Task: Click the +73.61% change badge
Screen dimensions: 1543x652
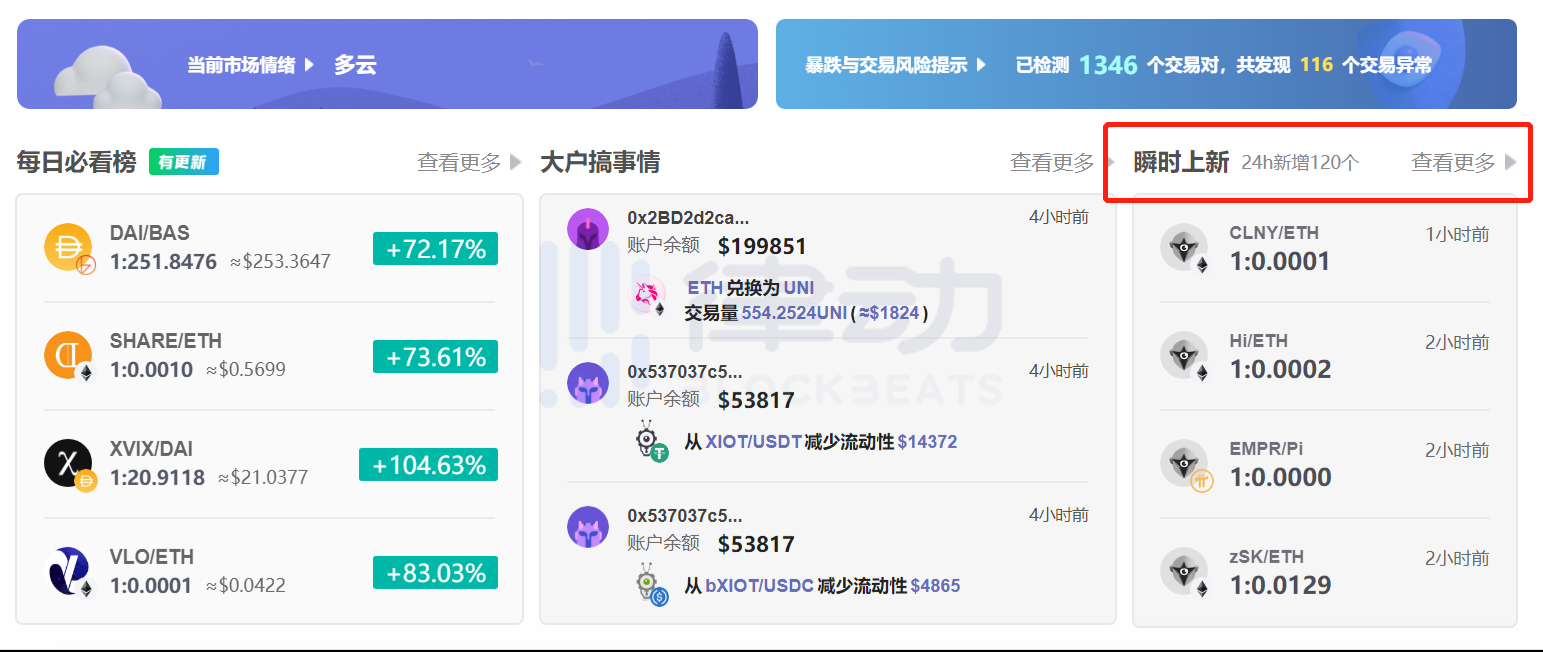Action: tap(435, 357)
